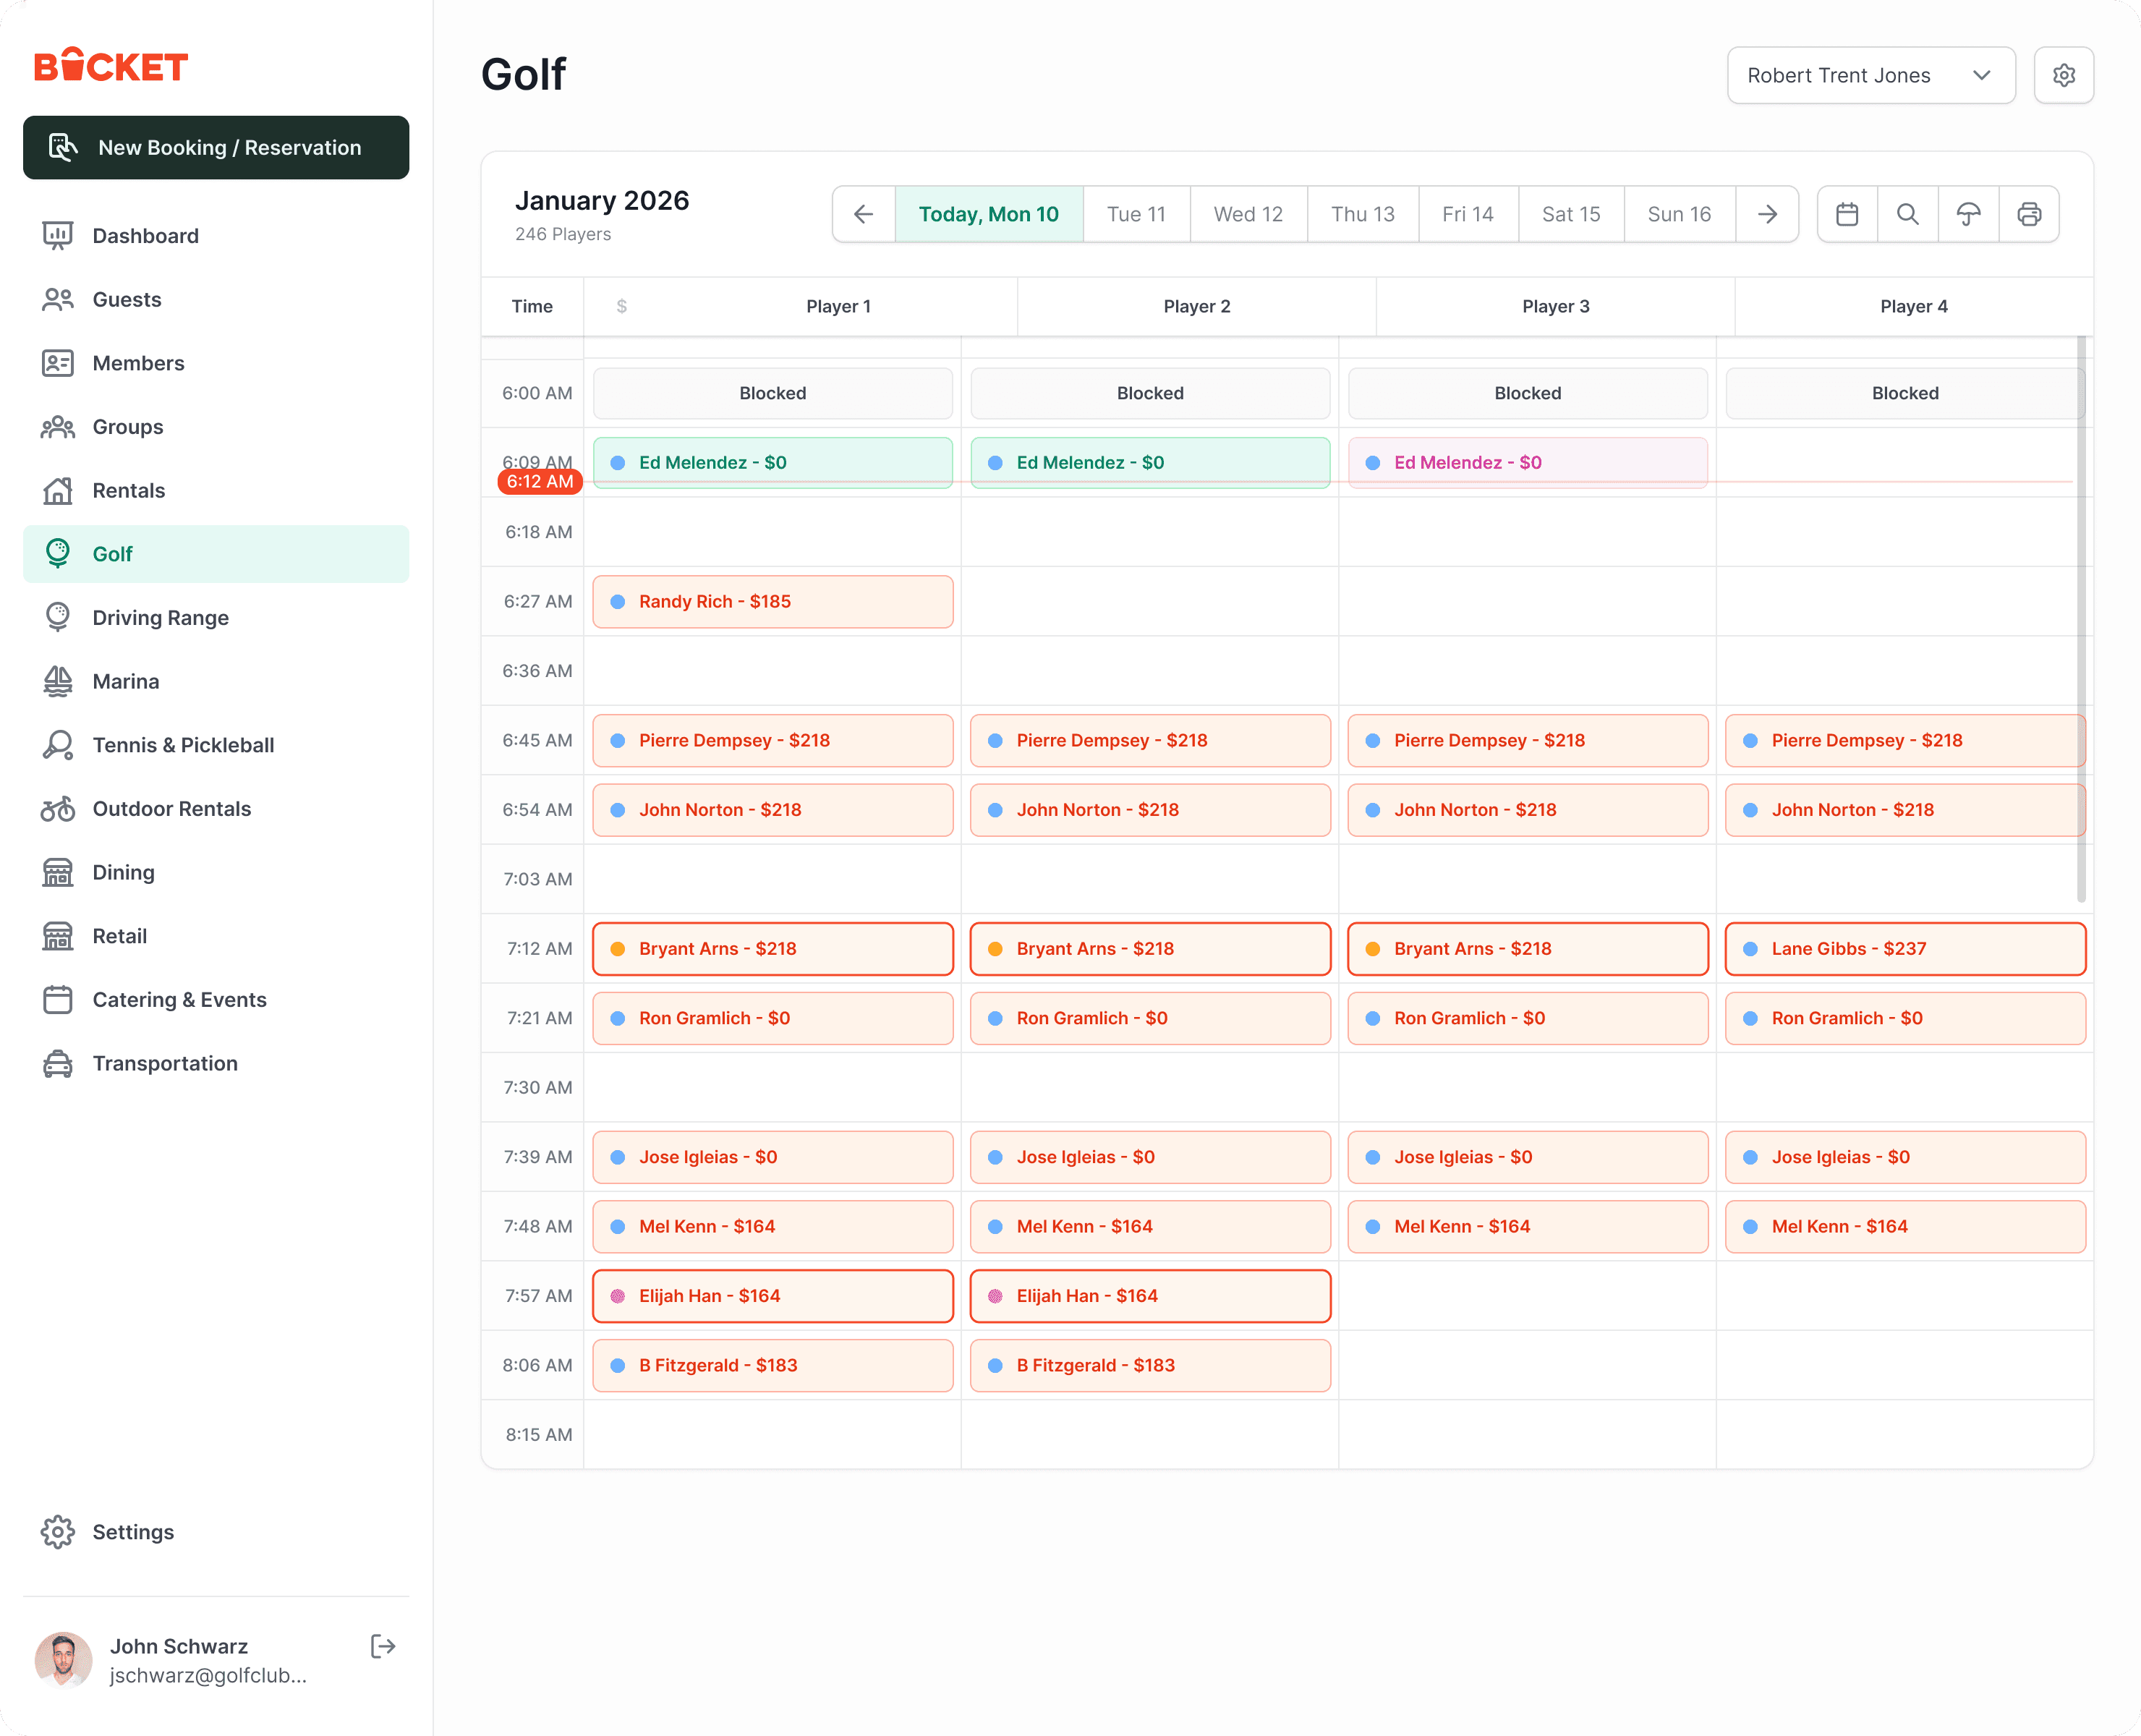
Task: Navigate forward with the right arrow
Action: tap(1767, 213)
